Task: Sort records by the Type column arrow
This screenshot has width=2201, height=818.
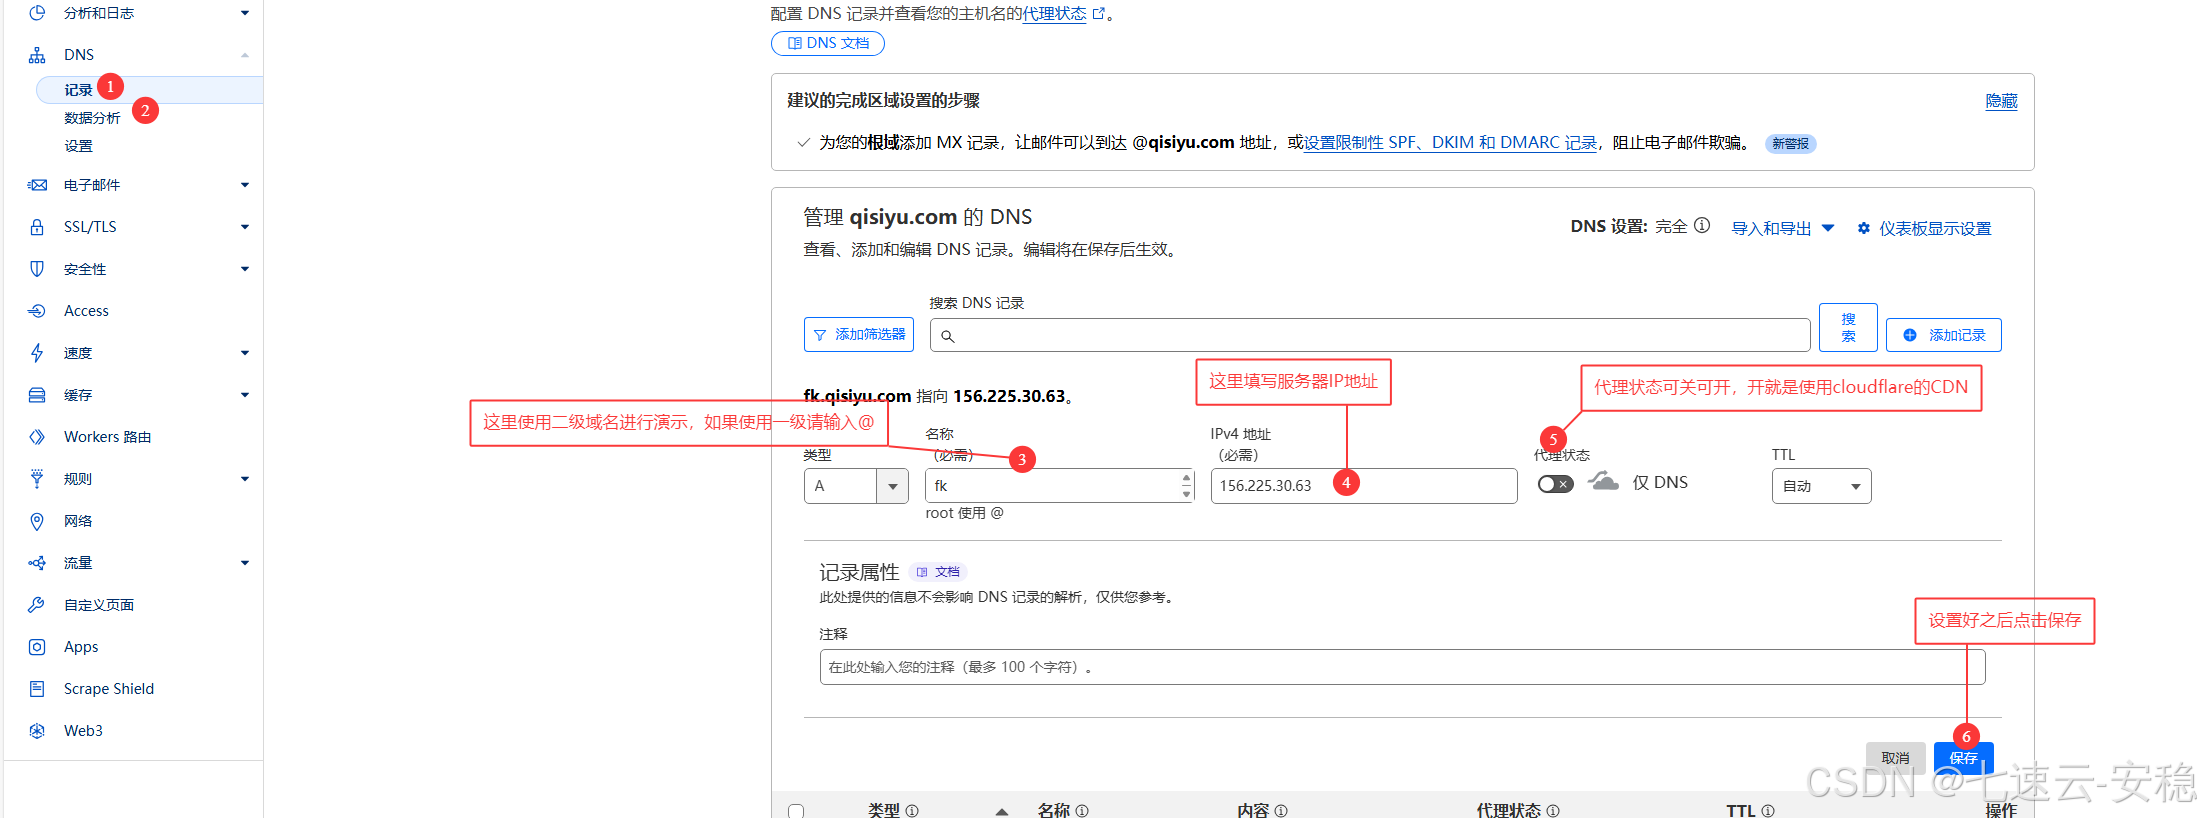Action: point(1002,812)
